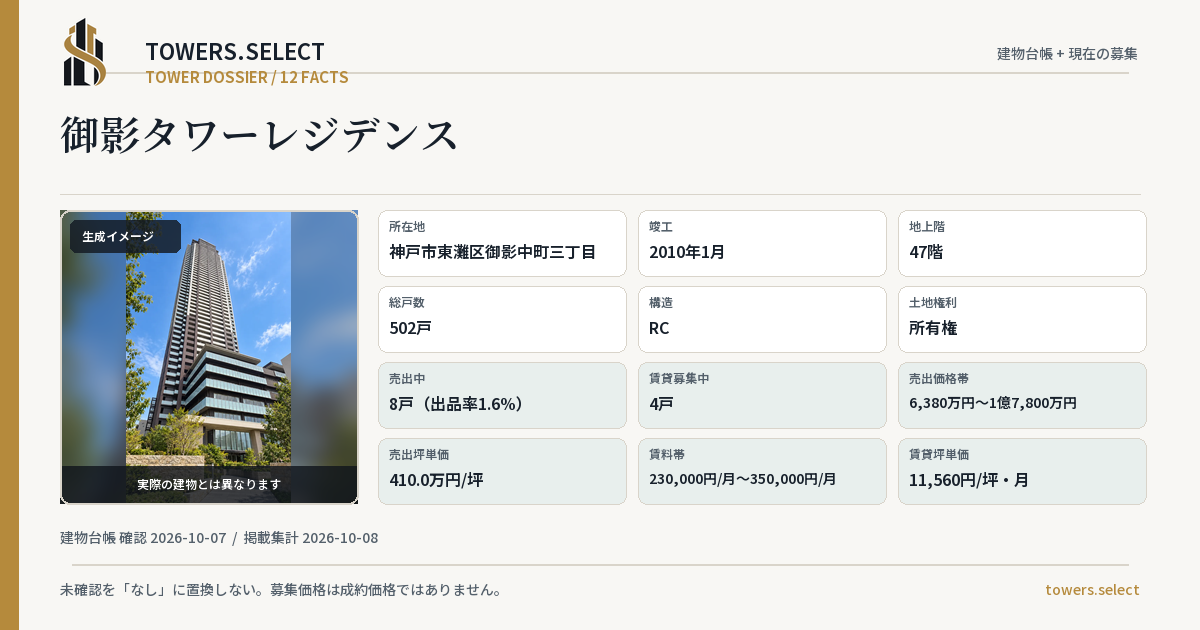Viewport: 1200px width, 630px height.
Task: Click the 売出坪単価 410.0万円 card
Action: (x=502, y=471)
